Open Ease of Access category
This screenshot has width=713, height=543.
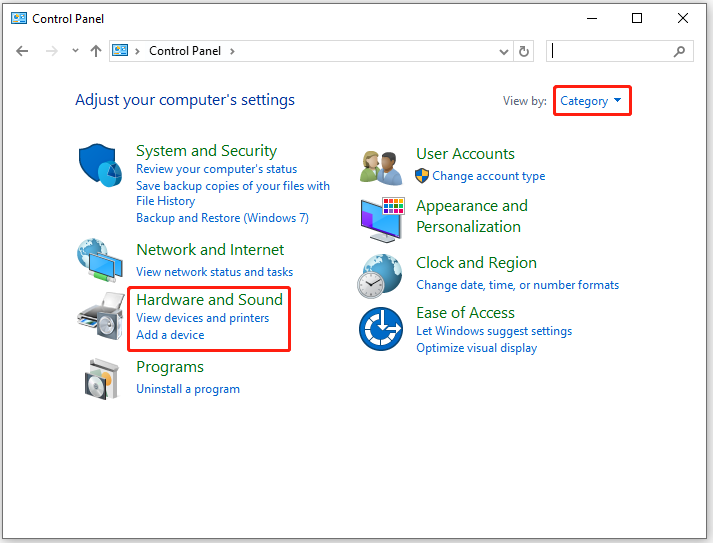pyautogui.click(x=465, y=313)
